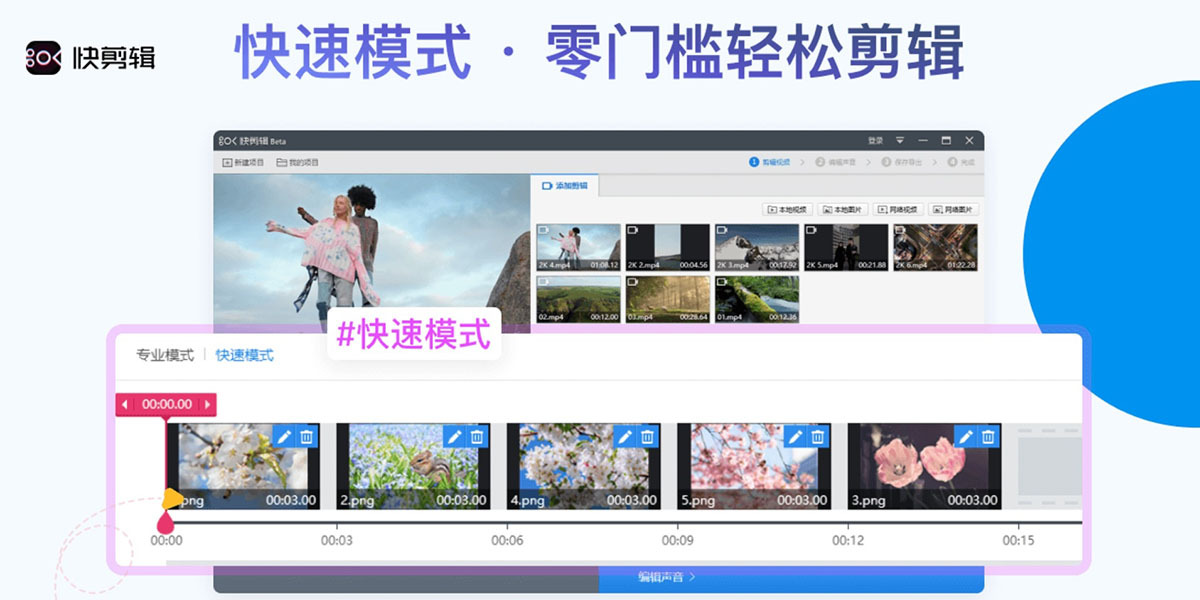Step timecode forward with right arrow
The image size is (1200, 600).
tap(207, 405)
